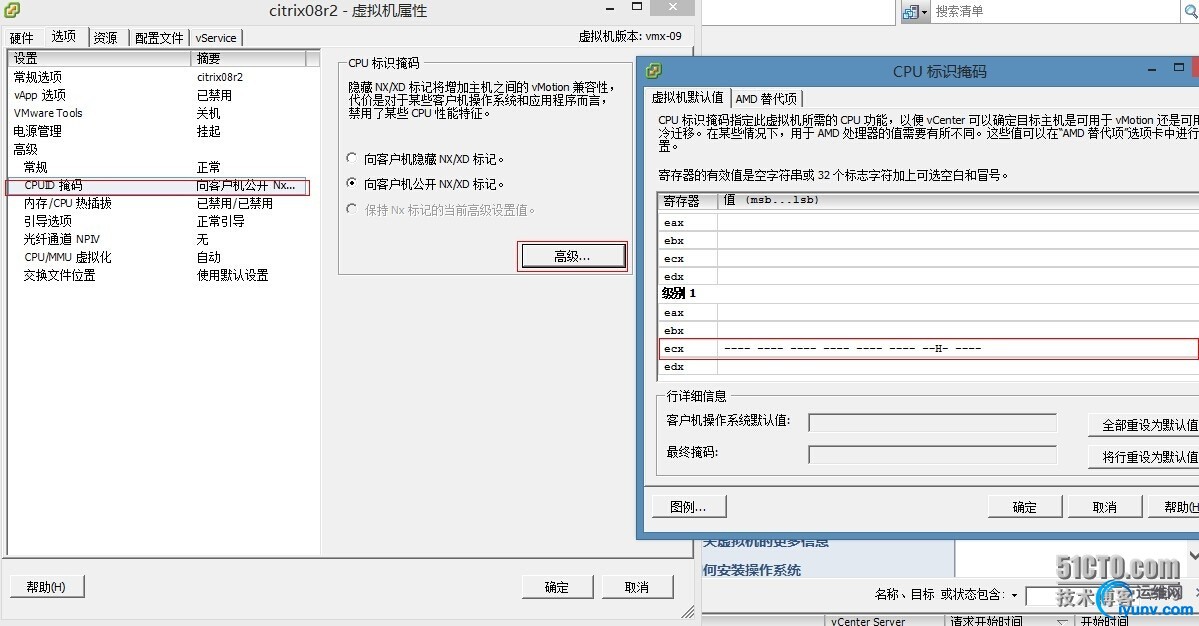Select the 常规 row under 高级
Screen dimensions: 1199x626
162,167
